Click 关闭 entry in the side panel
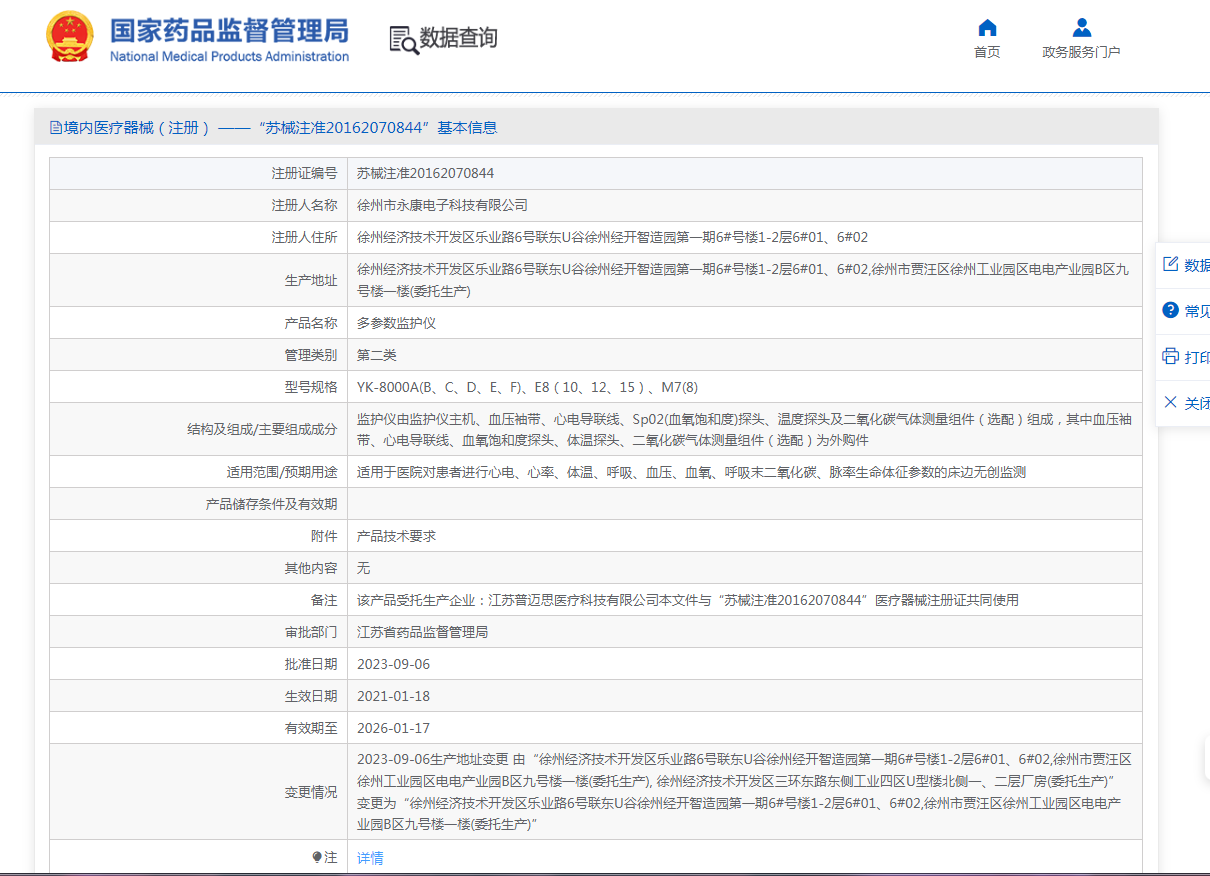 click(1197, 403)
